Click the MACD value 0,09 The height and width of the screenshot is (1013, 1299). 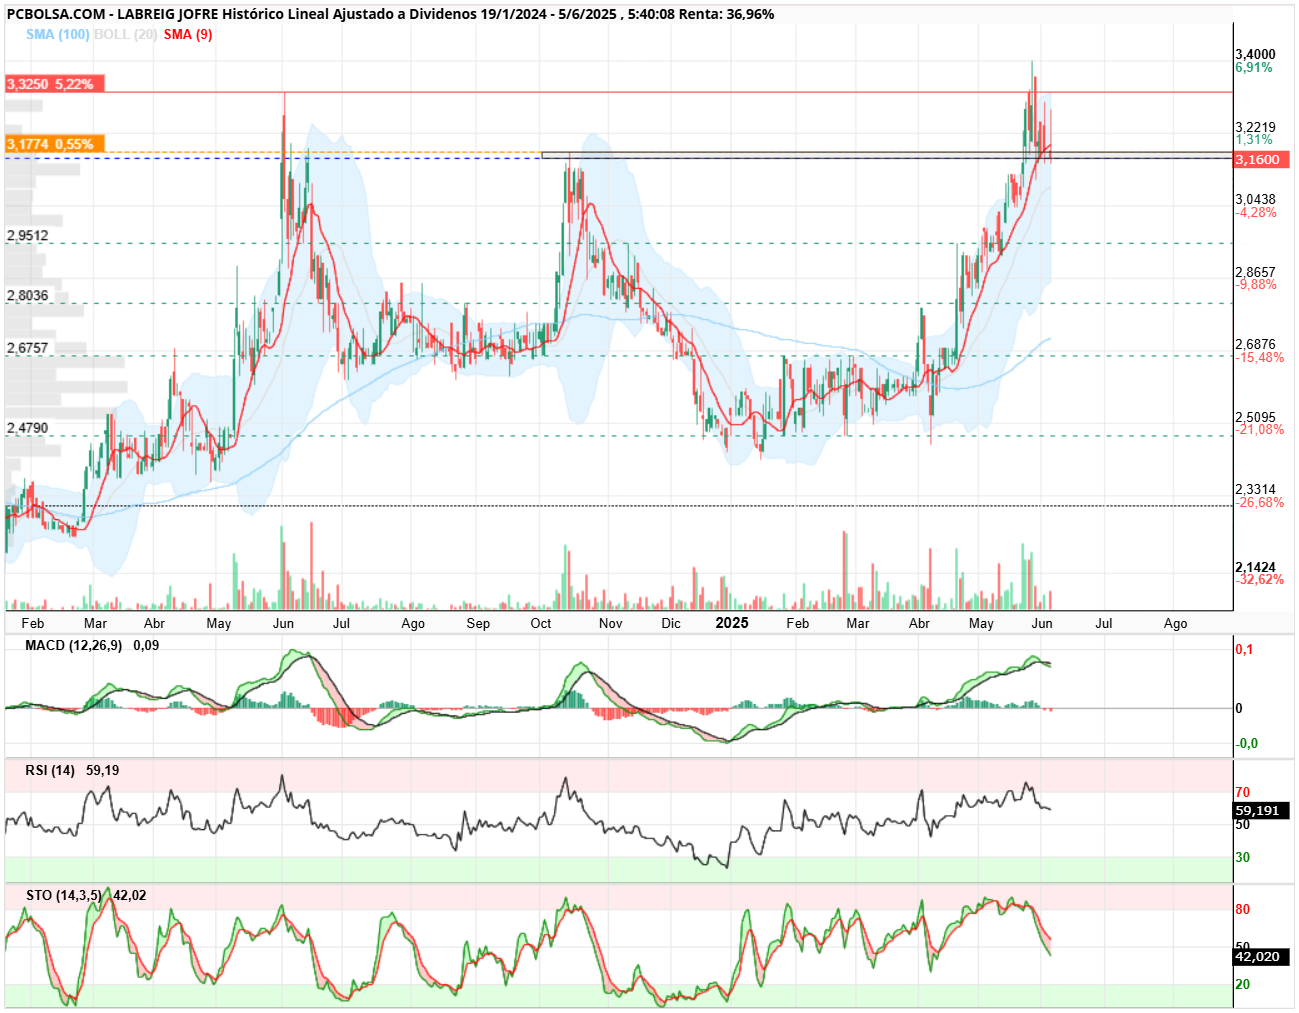[x=146, y=645]
